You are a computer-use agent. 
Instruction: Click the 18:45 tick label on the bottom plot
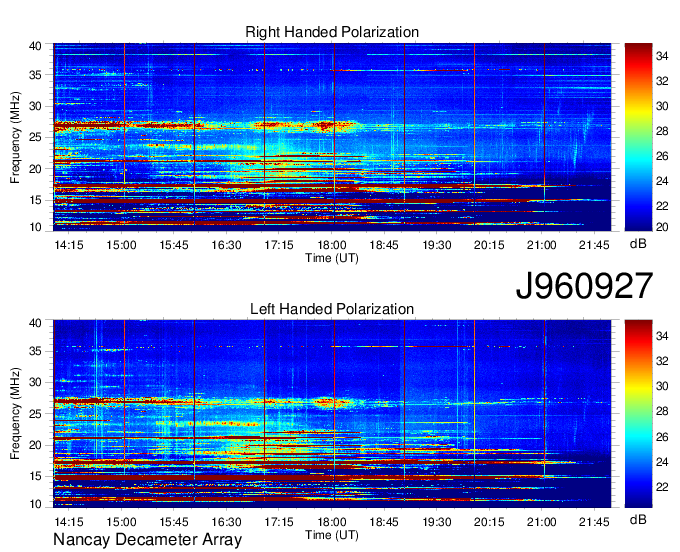384,522
